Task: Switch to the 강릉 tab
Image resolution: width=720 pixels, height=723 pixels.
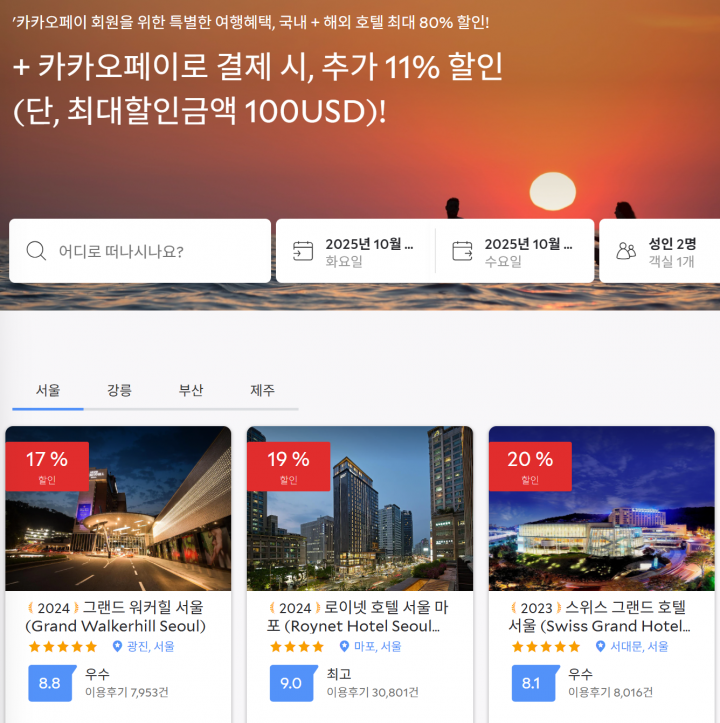Action: point(119,390)
